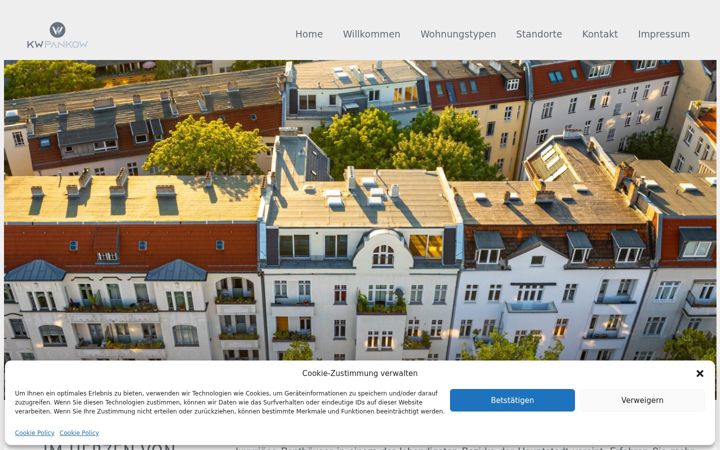Click the Cookie-Zustimmung verwalten heading

pos(360,373)
